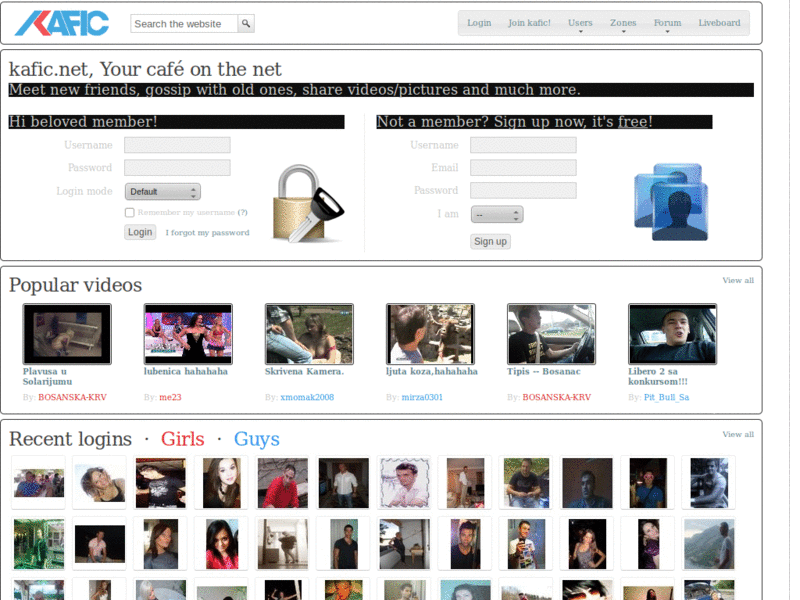Open user me23 profile link
Image resolution: width=800 pixels, height=600 pixels.
(x=170, y=397)
